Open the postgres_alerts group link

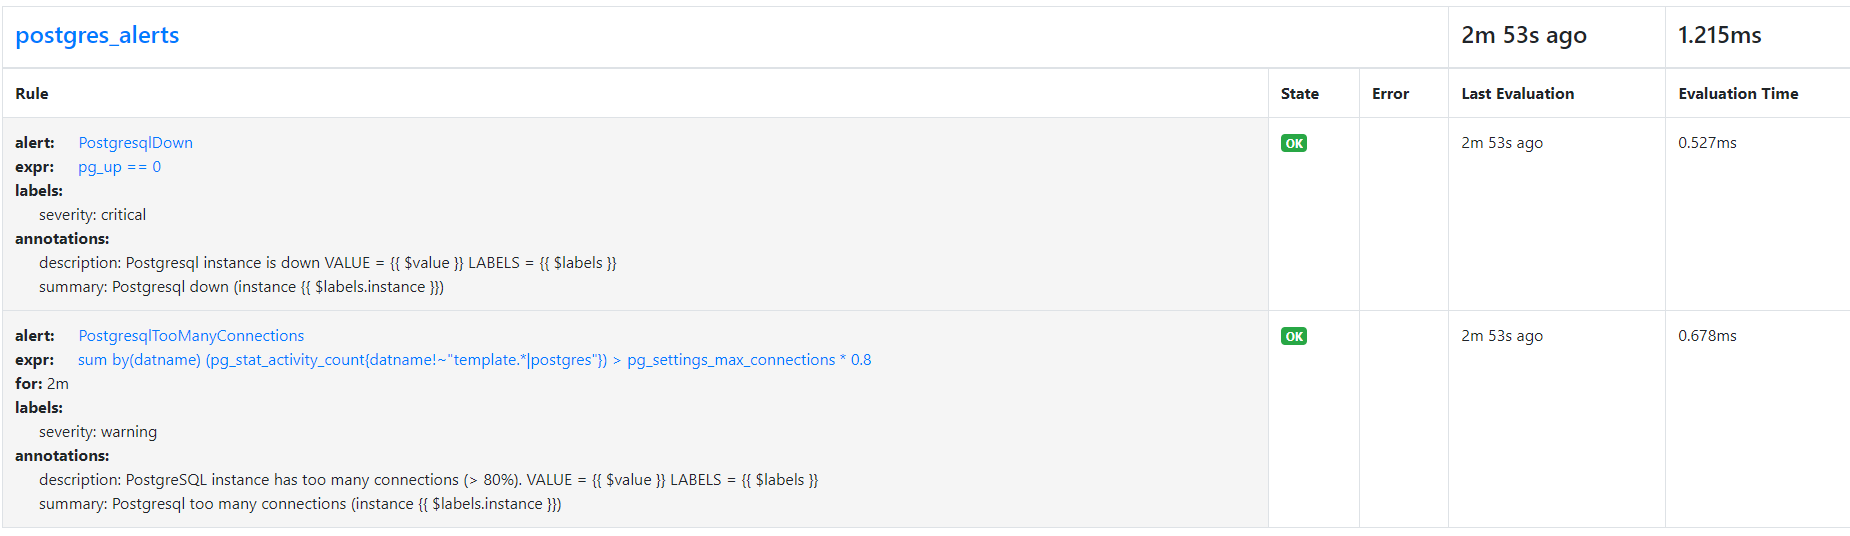(97, 35)
